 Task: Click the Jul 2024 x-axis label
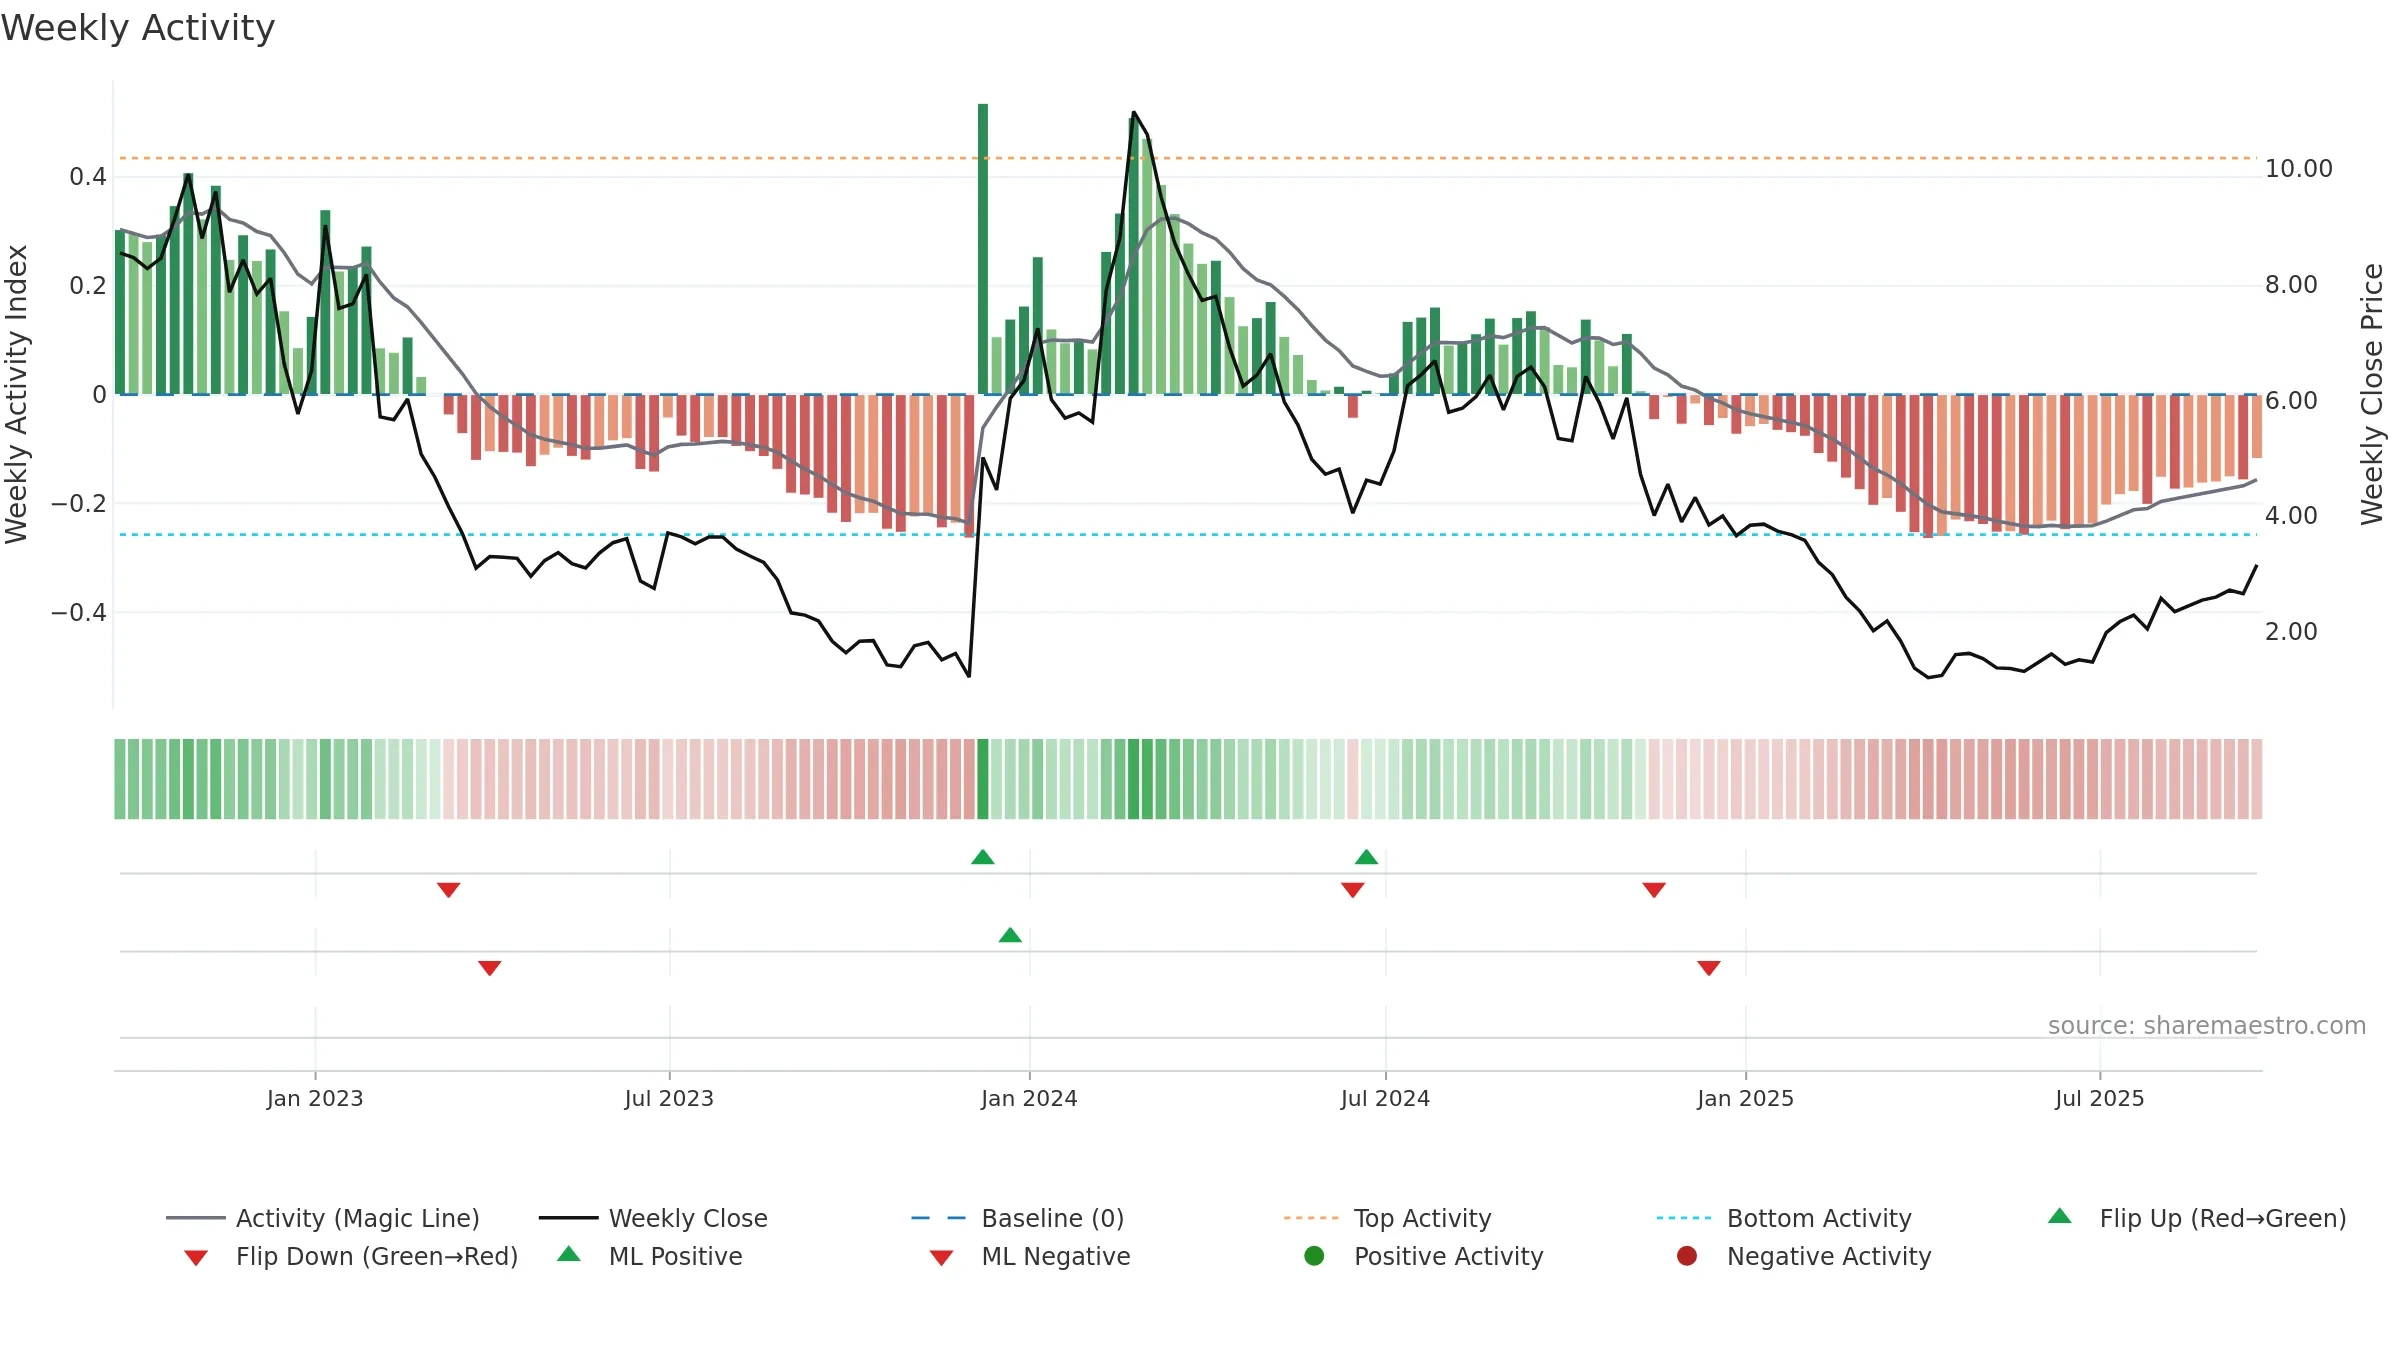(x=1385, y=1099)
